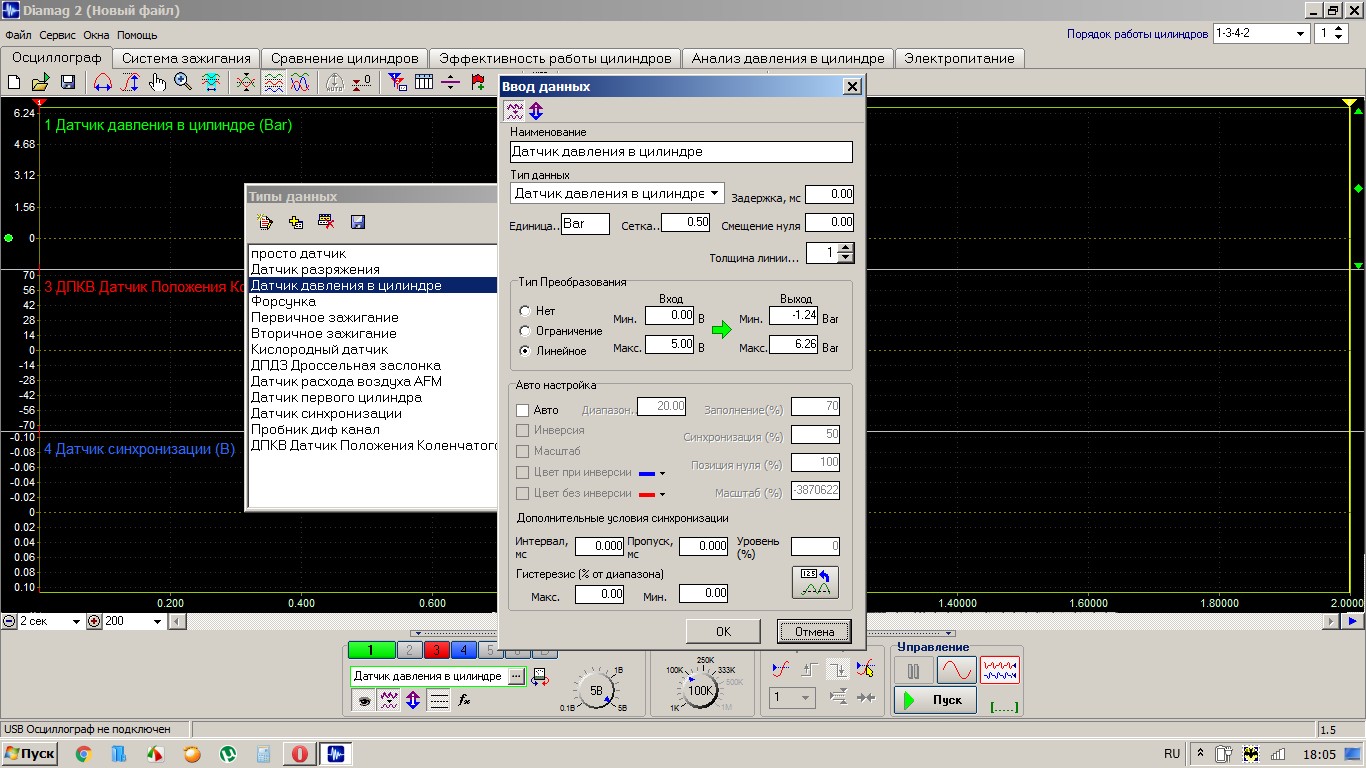Select the magnifier zoom tool
The height and width of the screenshot is (768, 1366).
pyautogui.click(x=183, y=82)
